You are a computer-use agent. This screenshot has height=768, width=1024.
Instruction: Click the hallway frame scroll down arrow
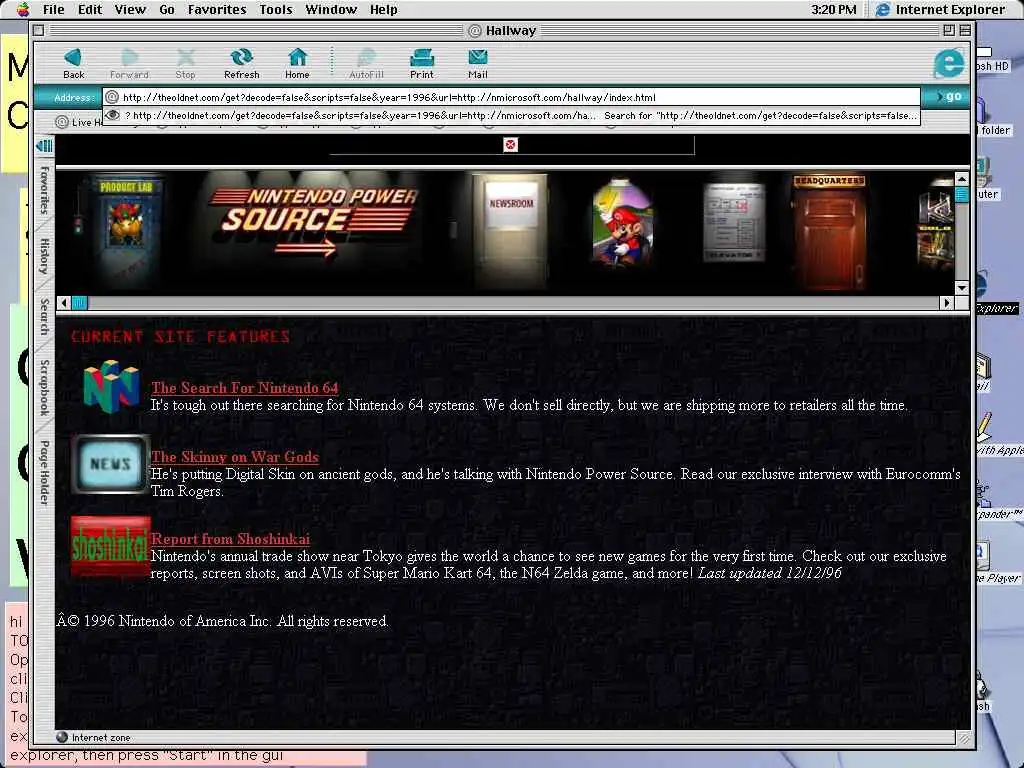[x=961, y=287]
